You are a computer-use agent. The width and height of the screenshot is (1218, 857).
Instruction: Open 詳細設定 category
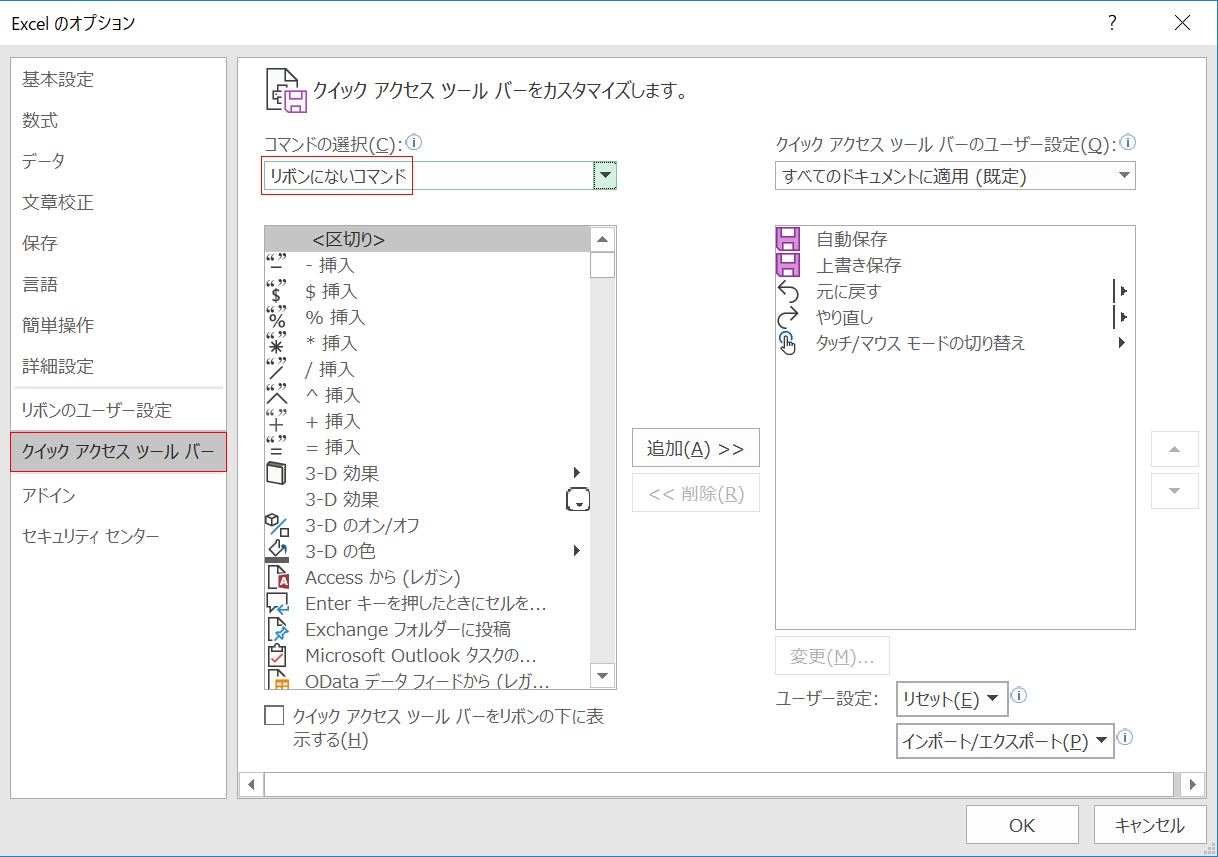pos(118,366)
